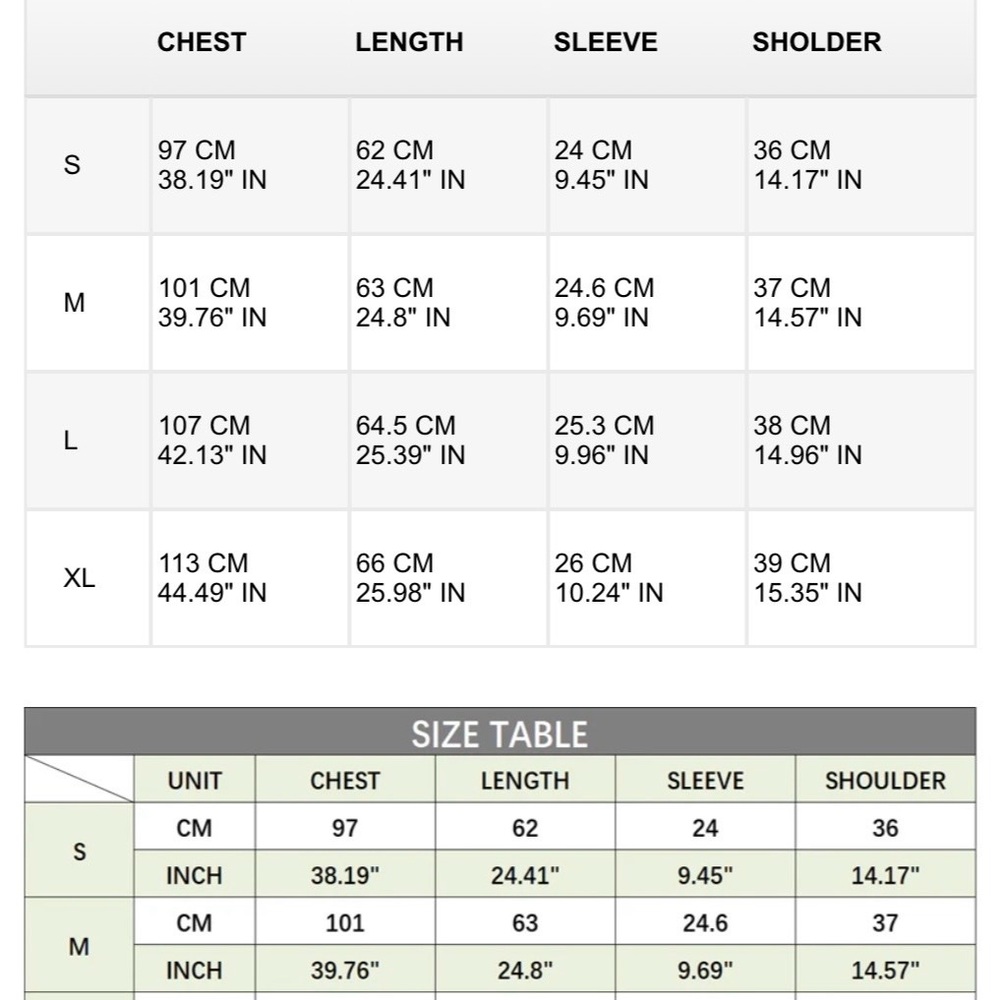Click the 113 CM chest cell for XL

point(250,578)
